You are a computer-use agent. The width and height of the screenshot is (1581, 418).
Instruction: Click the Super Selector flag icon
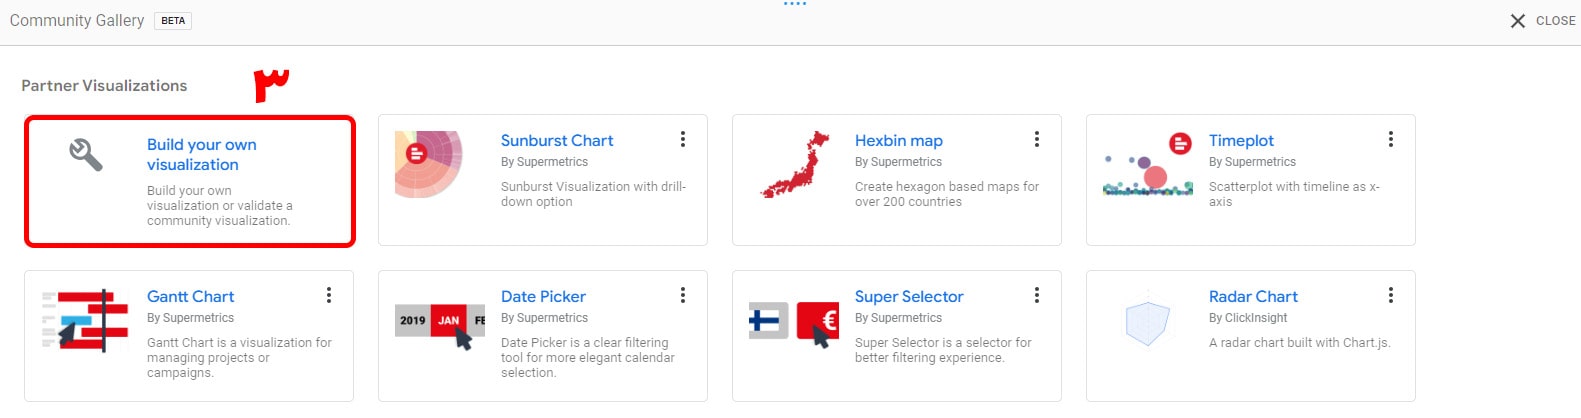tap(794, 322)
